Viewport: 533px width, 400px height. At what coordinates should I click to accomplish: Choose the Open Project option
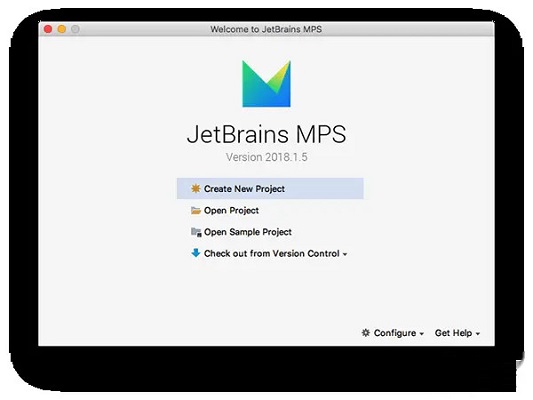(231, 211)
